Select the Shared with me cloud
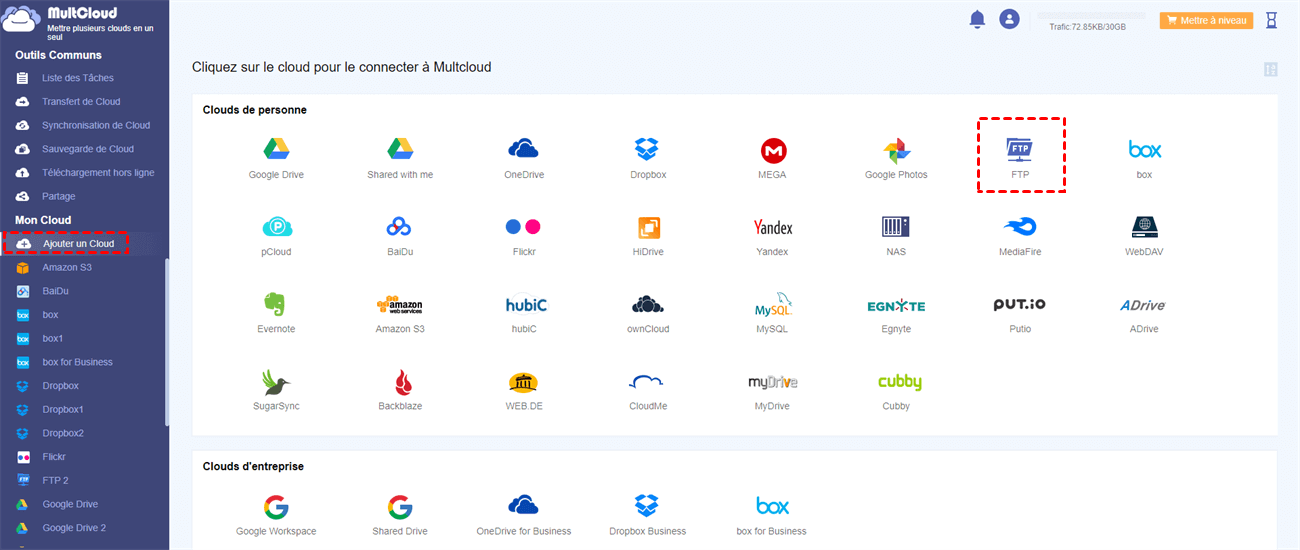The width and height of the screenshot is (1300, 550). coord(400,159)
